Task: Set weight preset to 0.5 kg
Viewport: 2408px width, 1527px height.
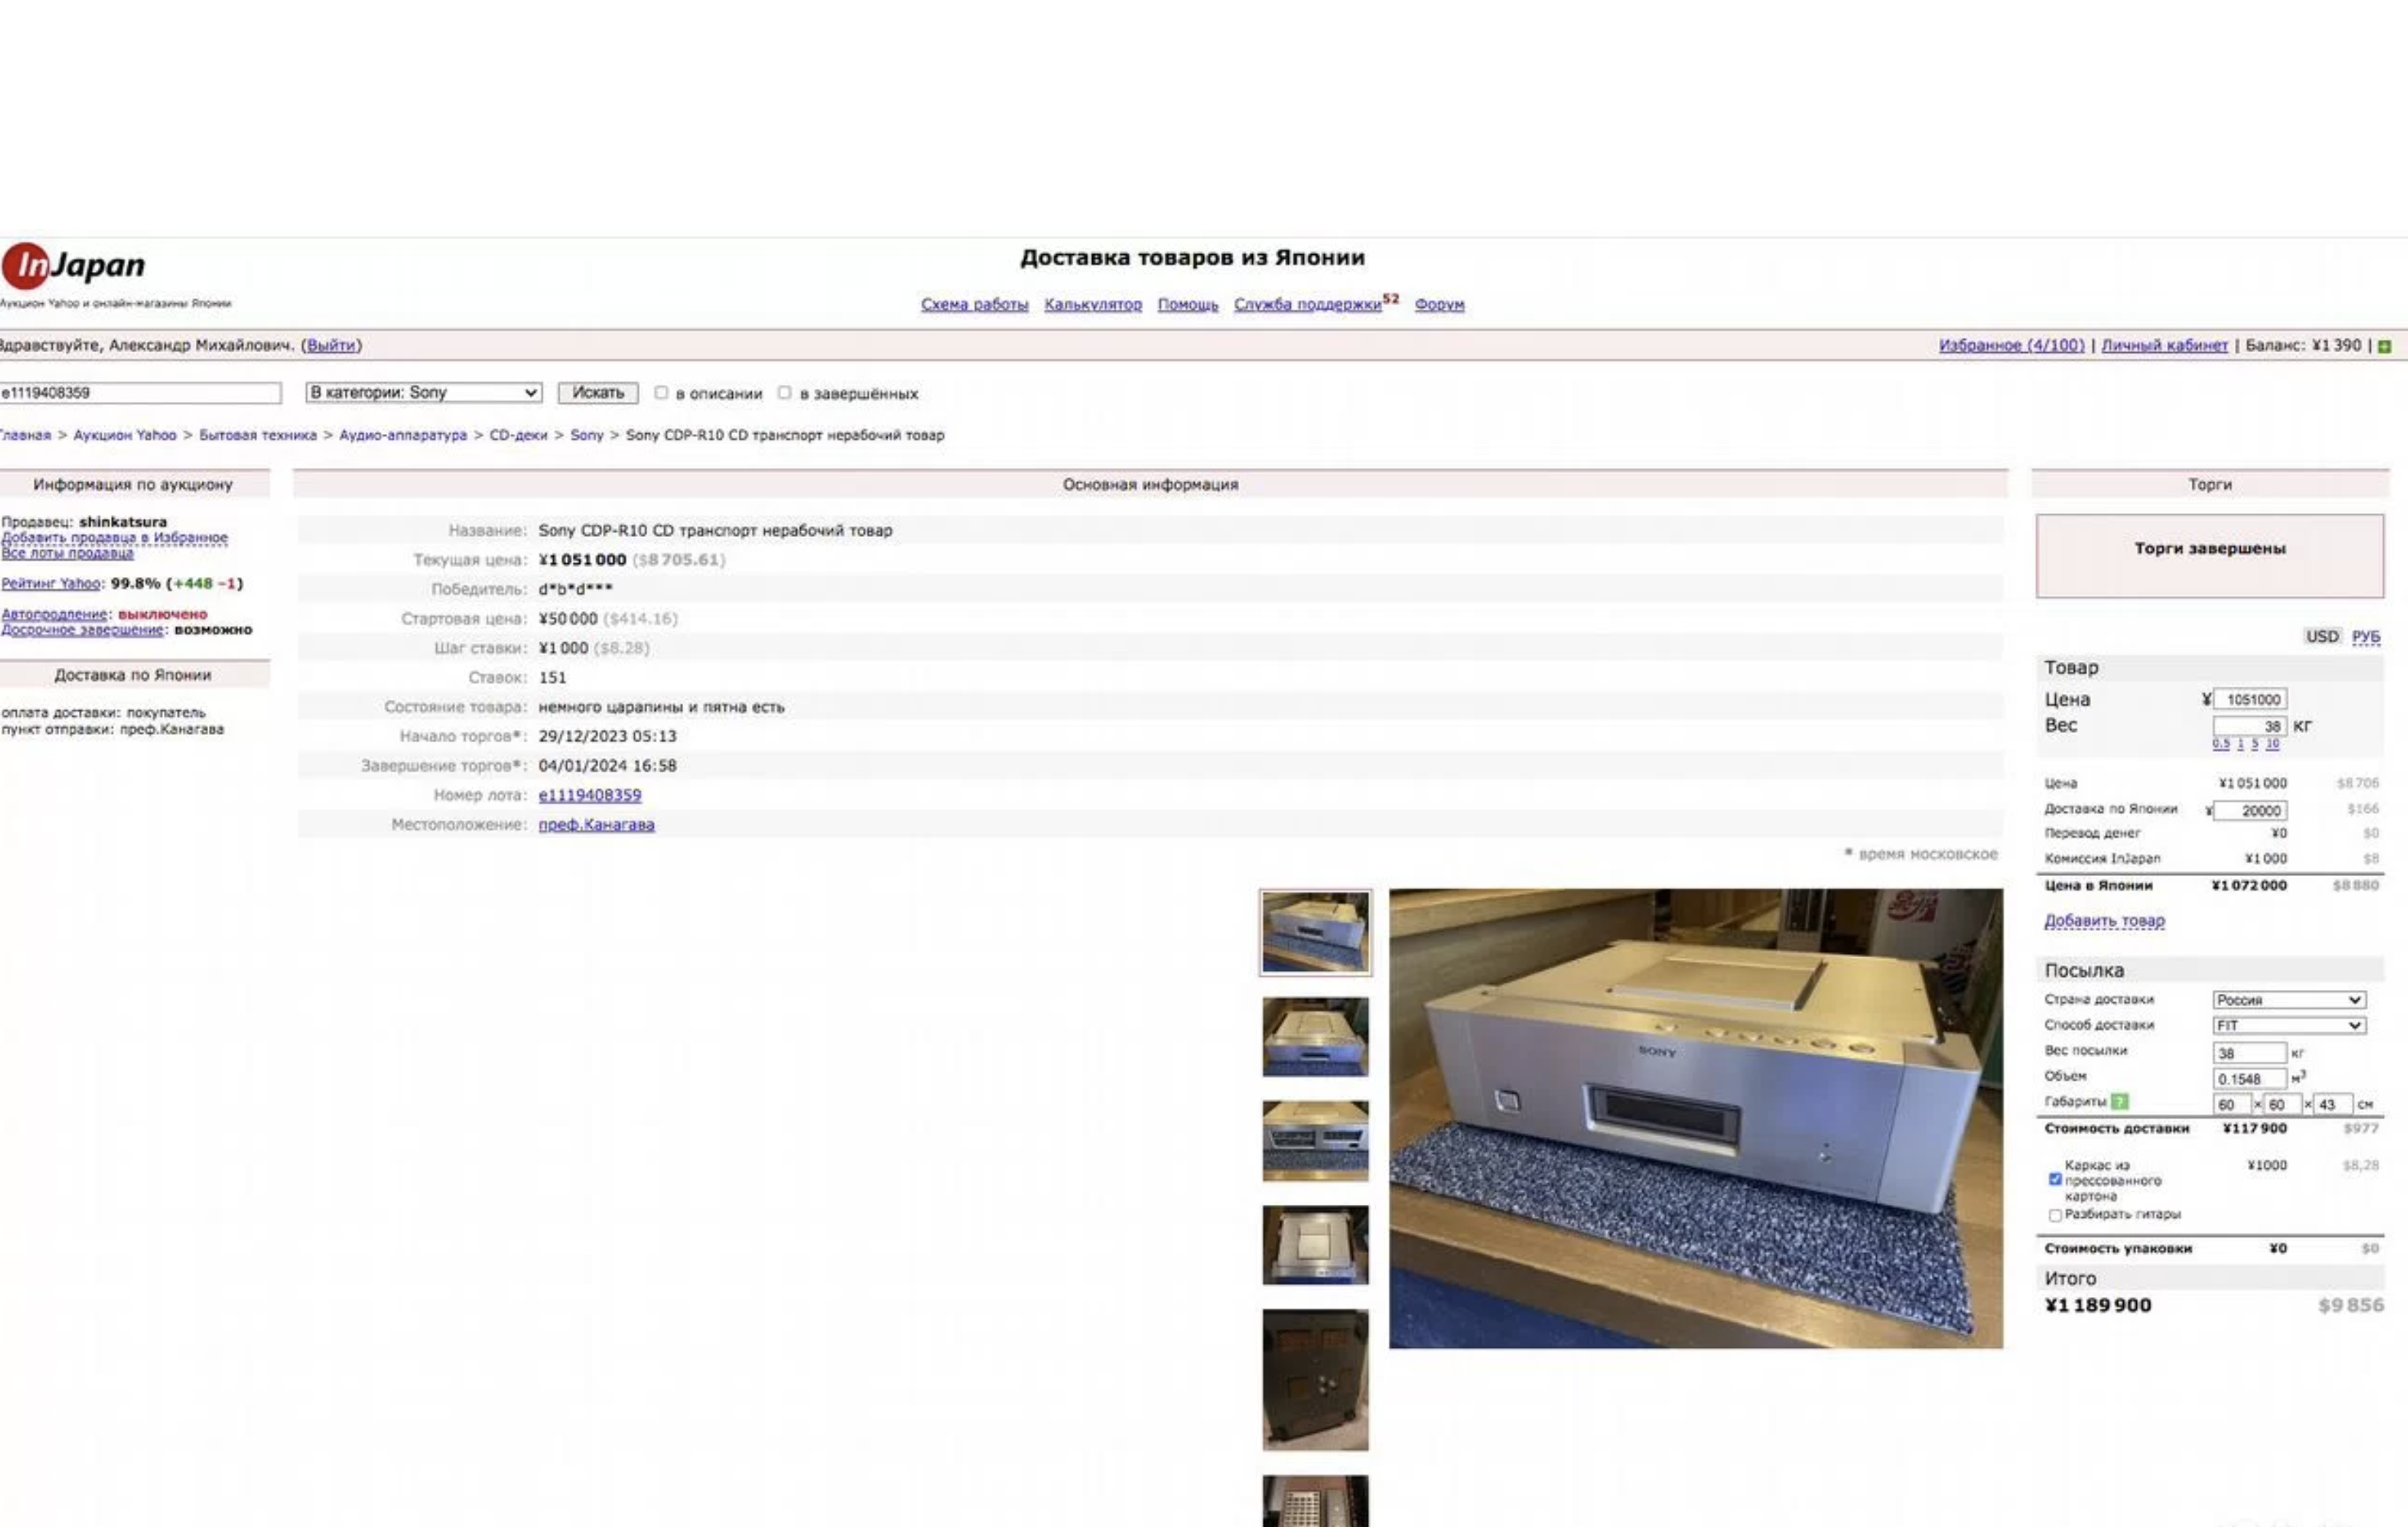Action: click(2221, 744)
